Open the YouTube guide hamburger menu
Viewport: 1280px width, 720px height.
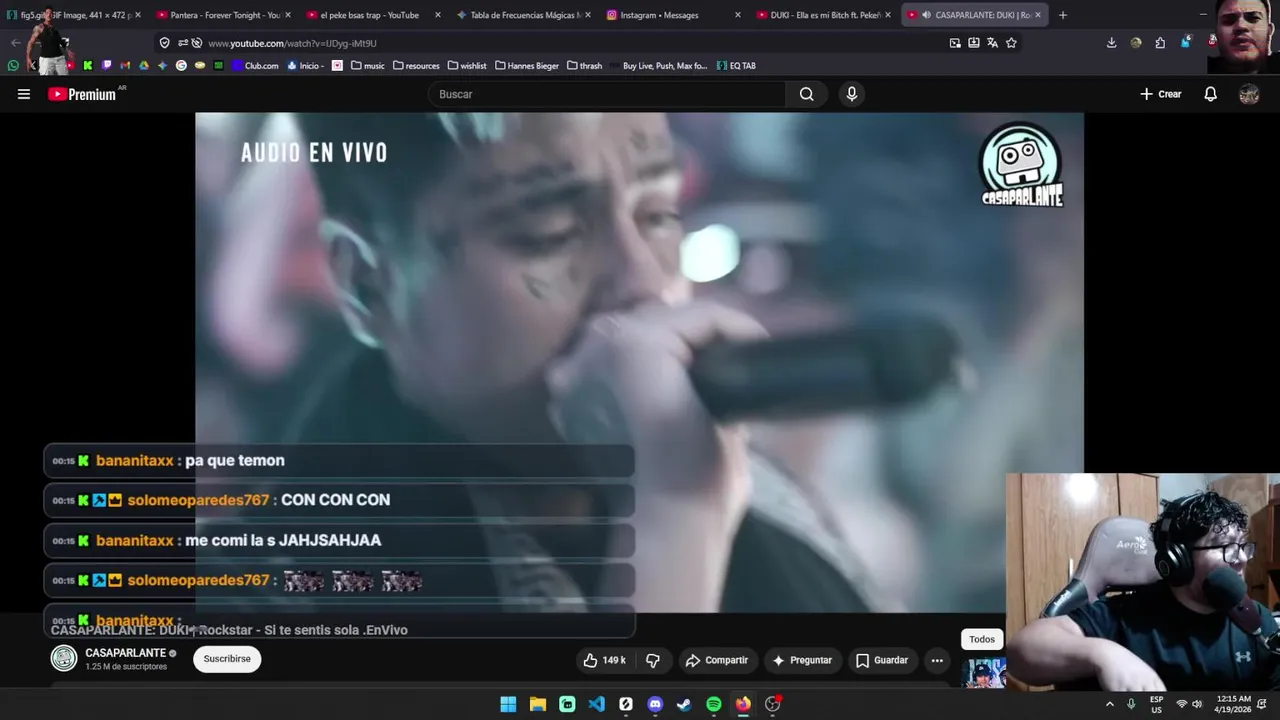[x=24, y=94]
